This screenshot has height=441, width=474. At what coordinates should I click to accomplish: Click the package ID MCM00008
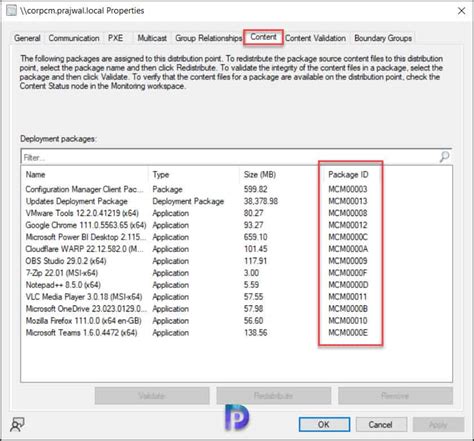pos(348,213)
